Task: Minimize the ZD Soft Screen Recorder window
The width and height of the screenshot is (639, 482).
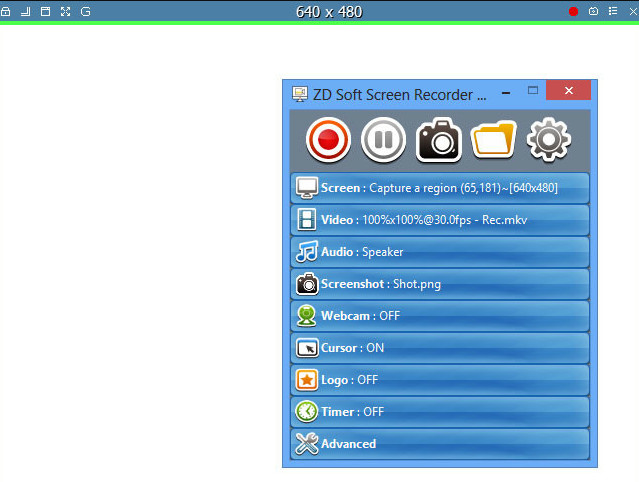Action: point(506,93)
